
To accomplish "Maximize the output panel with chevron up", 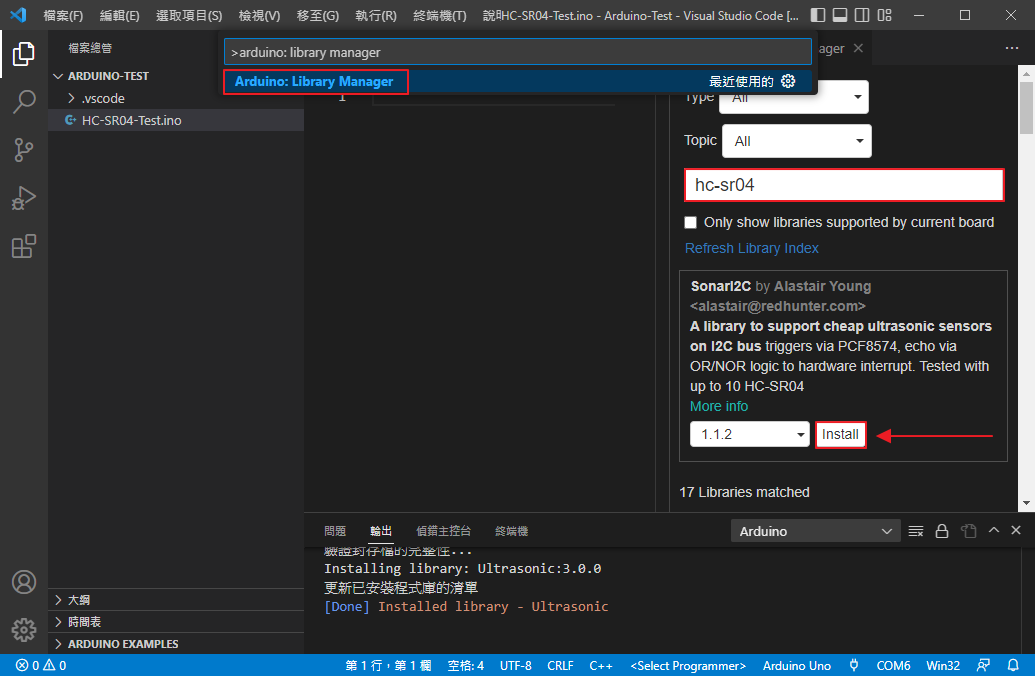I will click(993, 531).
